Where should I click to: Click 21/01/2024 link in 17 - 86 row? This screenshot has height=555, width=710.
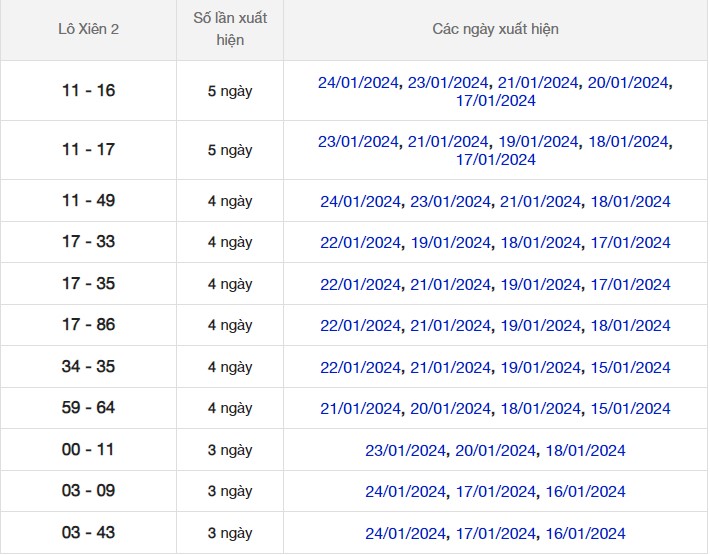[x=450, y=326]
